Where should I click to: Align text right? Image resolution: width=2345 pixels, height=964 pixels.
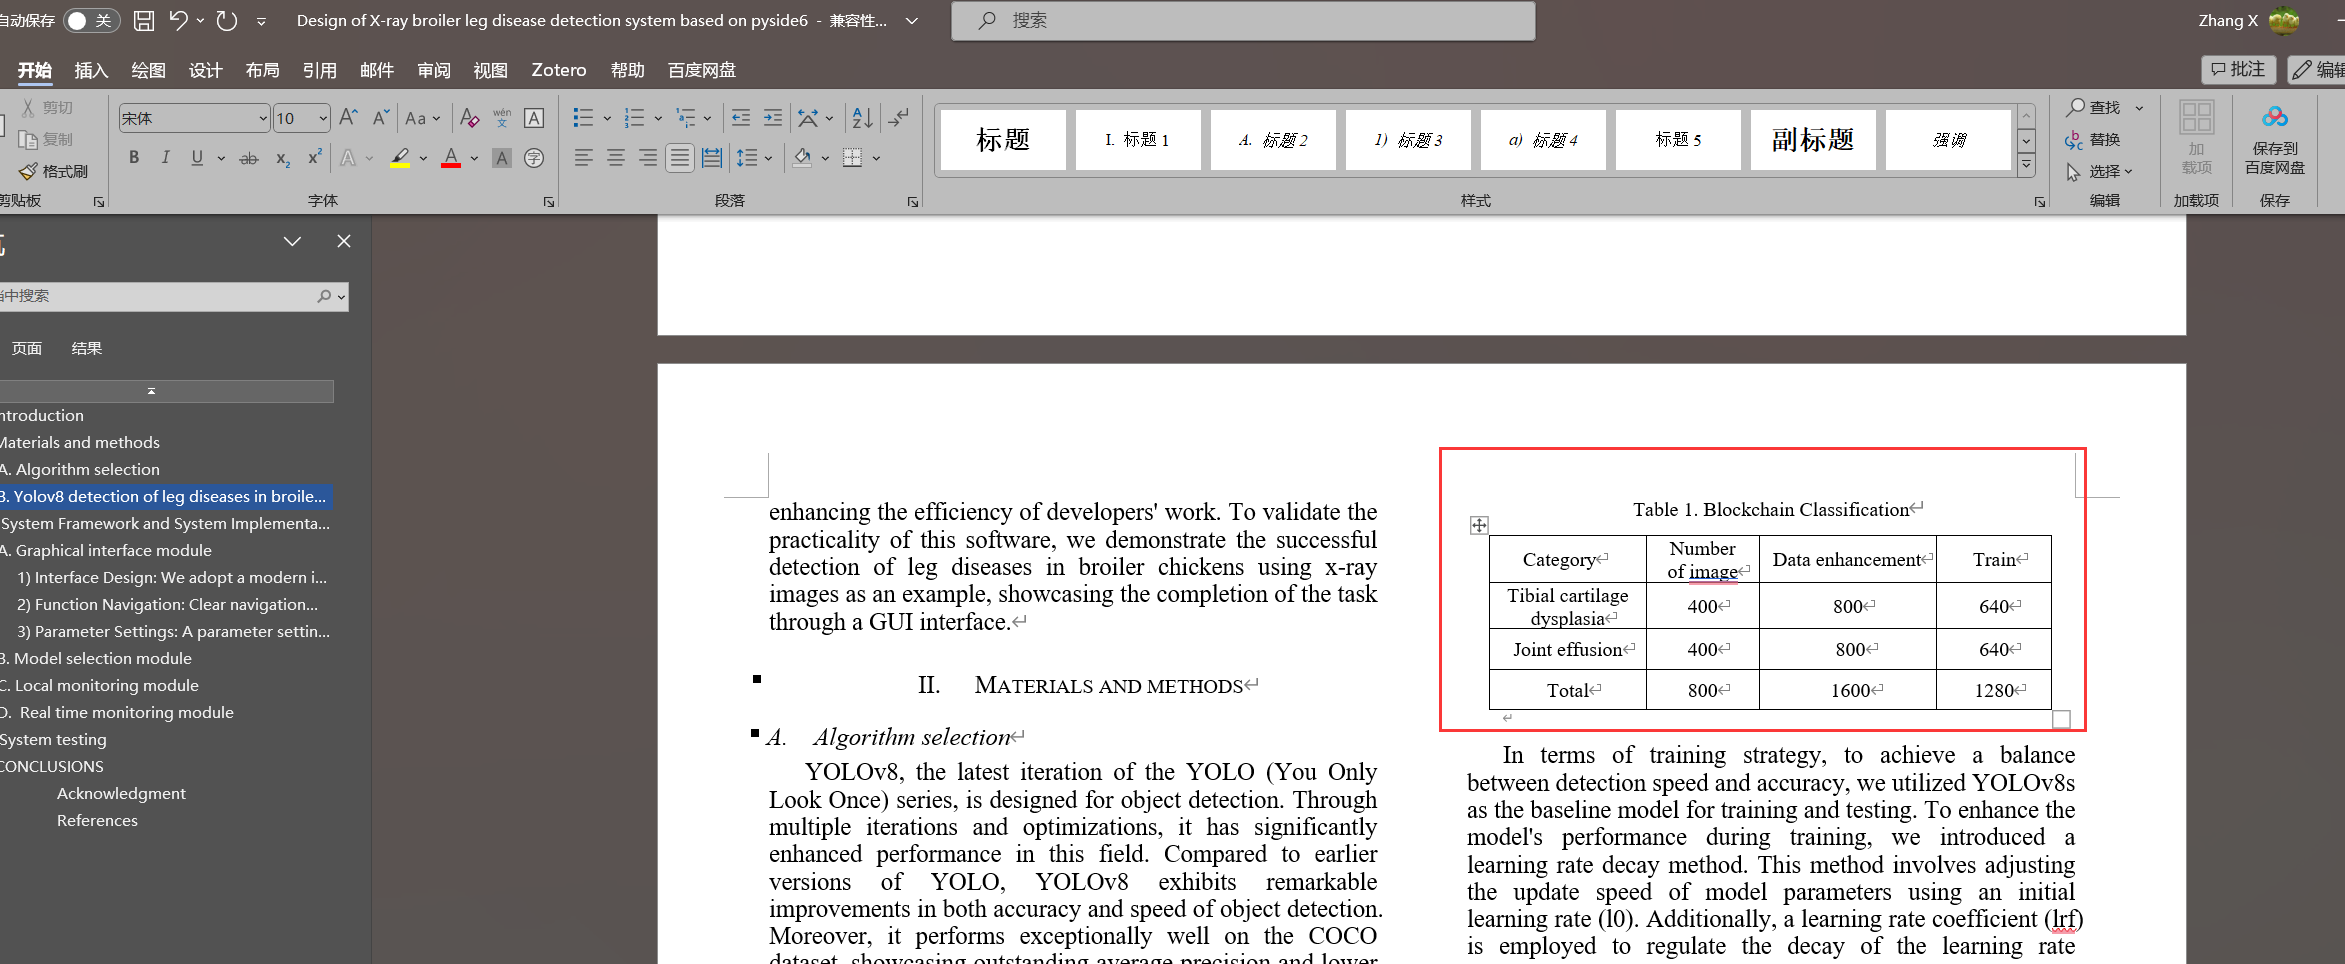pyautogui.click(x=648, y=158)
